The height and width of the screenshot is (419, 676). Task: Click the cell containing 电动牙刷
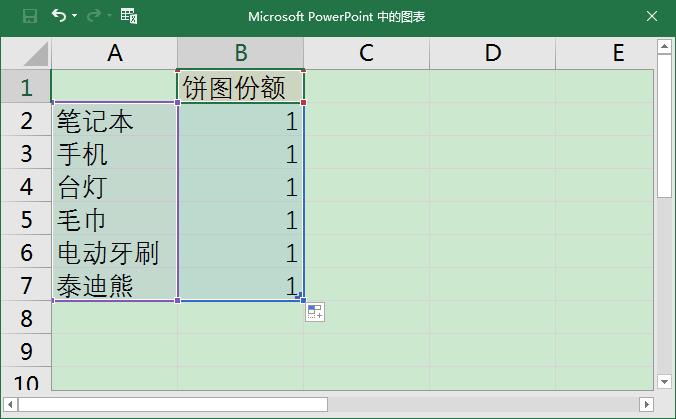pyautogui.click(x=115, y=252)
